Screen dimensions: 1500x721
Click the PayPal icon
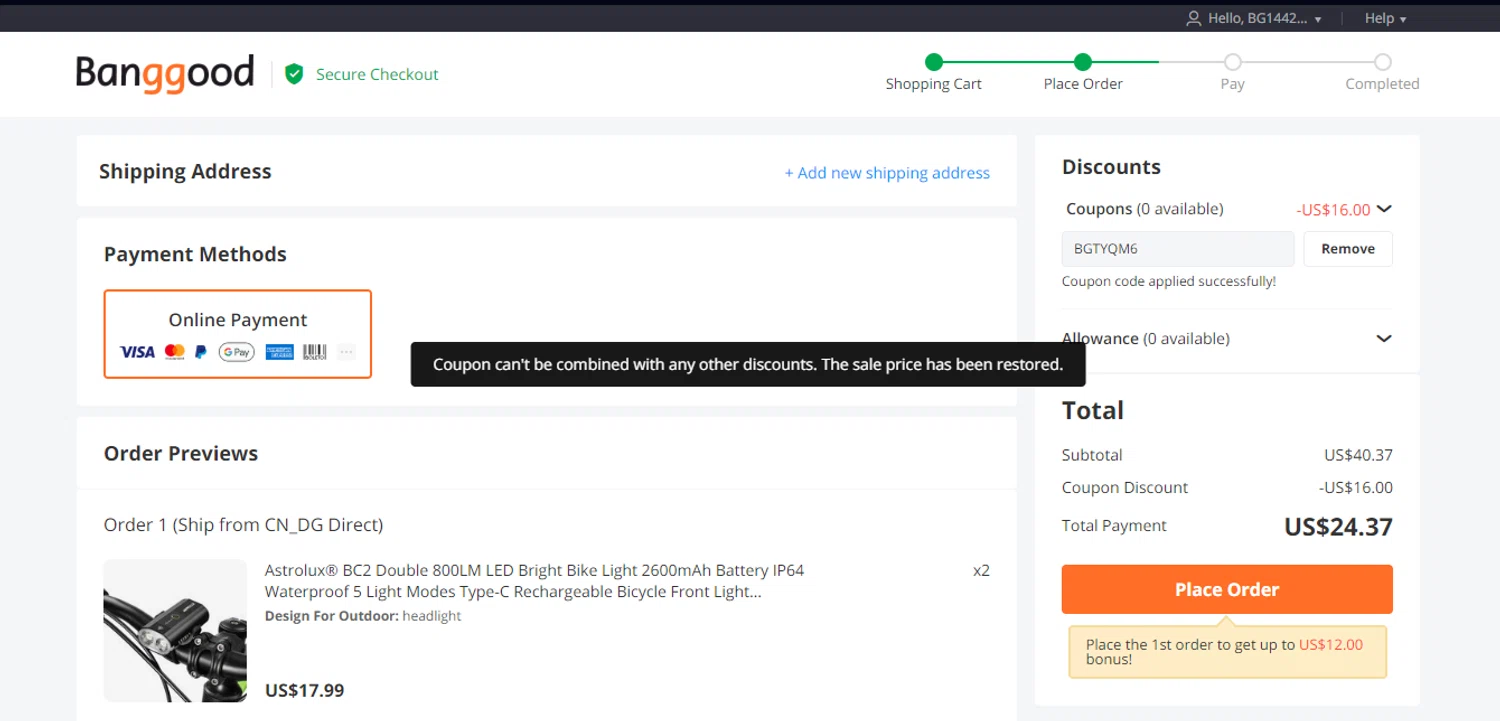coord(201,352)
